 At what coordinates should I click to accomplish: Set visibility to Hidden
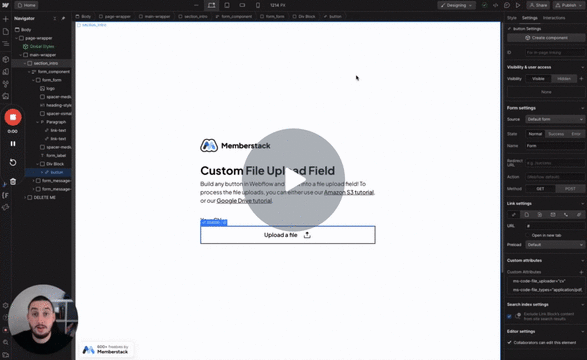(x=564, y=79)
